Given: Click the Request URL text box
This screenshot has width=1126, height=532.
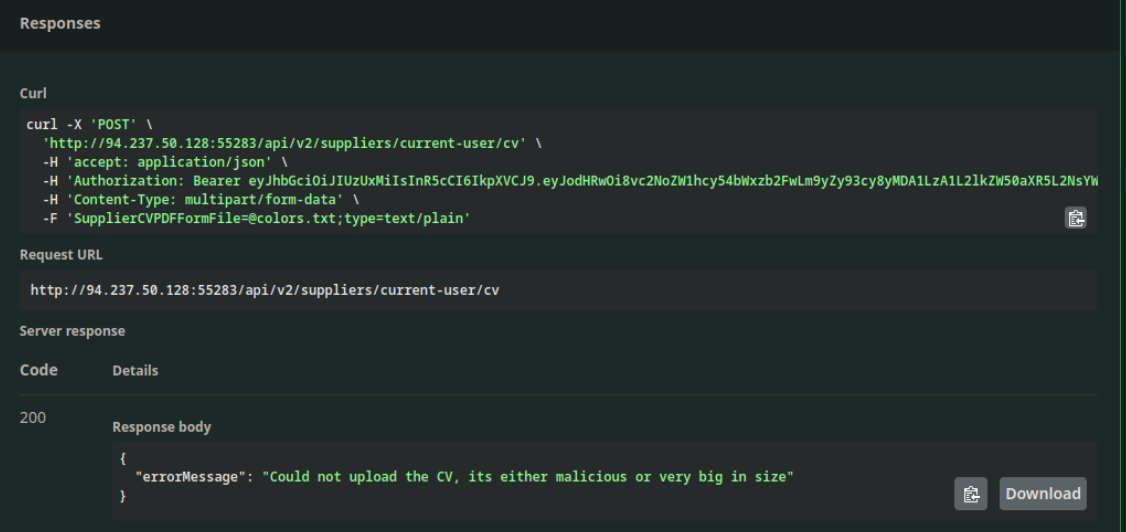Looking at the screenshot, I should click(x=558, y=290).
